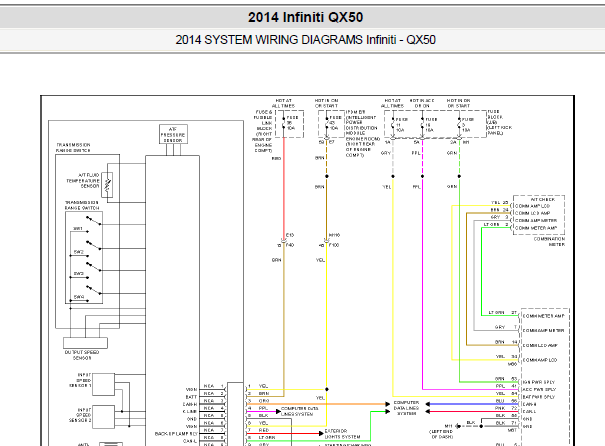Select the A/T FLUID TEMPERATURE SENSOR label
Viewport: 605px width, 446px height.
(83, 181)
